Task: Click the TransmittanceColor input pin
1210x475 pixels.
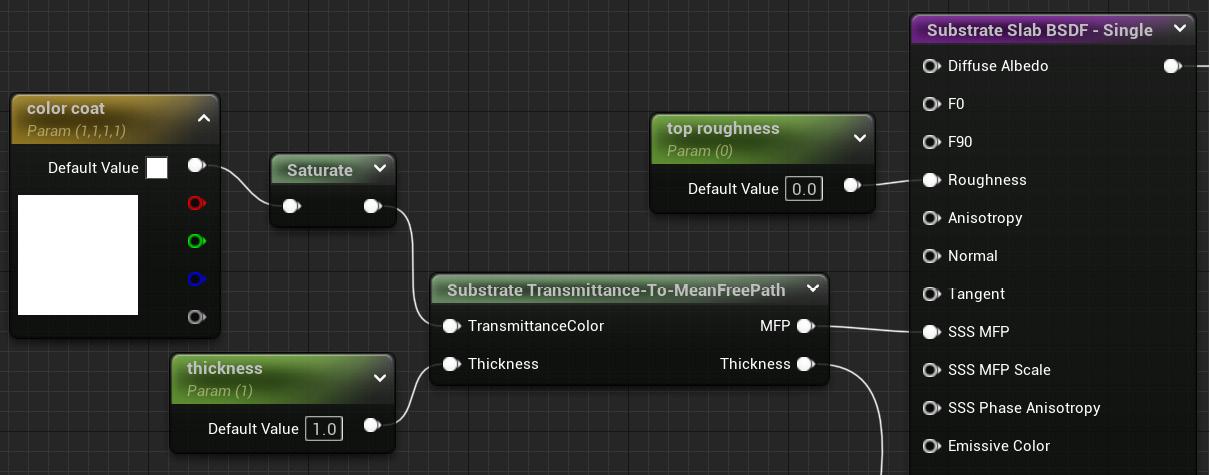Action: click(451, 326)
